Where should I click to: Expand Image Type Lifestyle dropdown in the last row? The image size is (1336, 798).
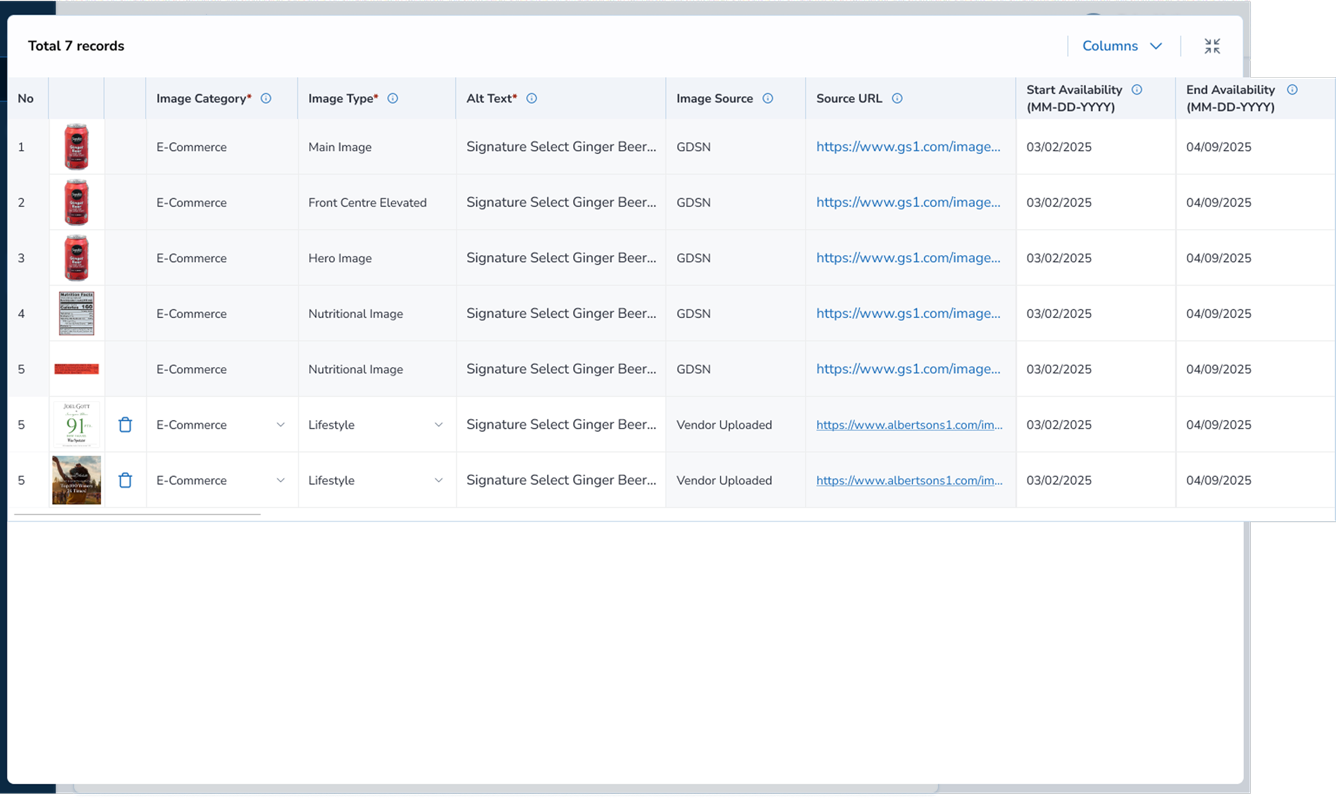438,480
